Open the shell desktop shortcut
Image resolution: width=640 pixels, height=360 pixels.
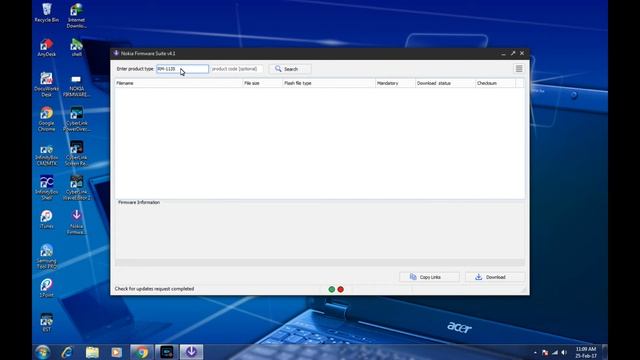click(x=76, y=47)
